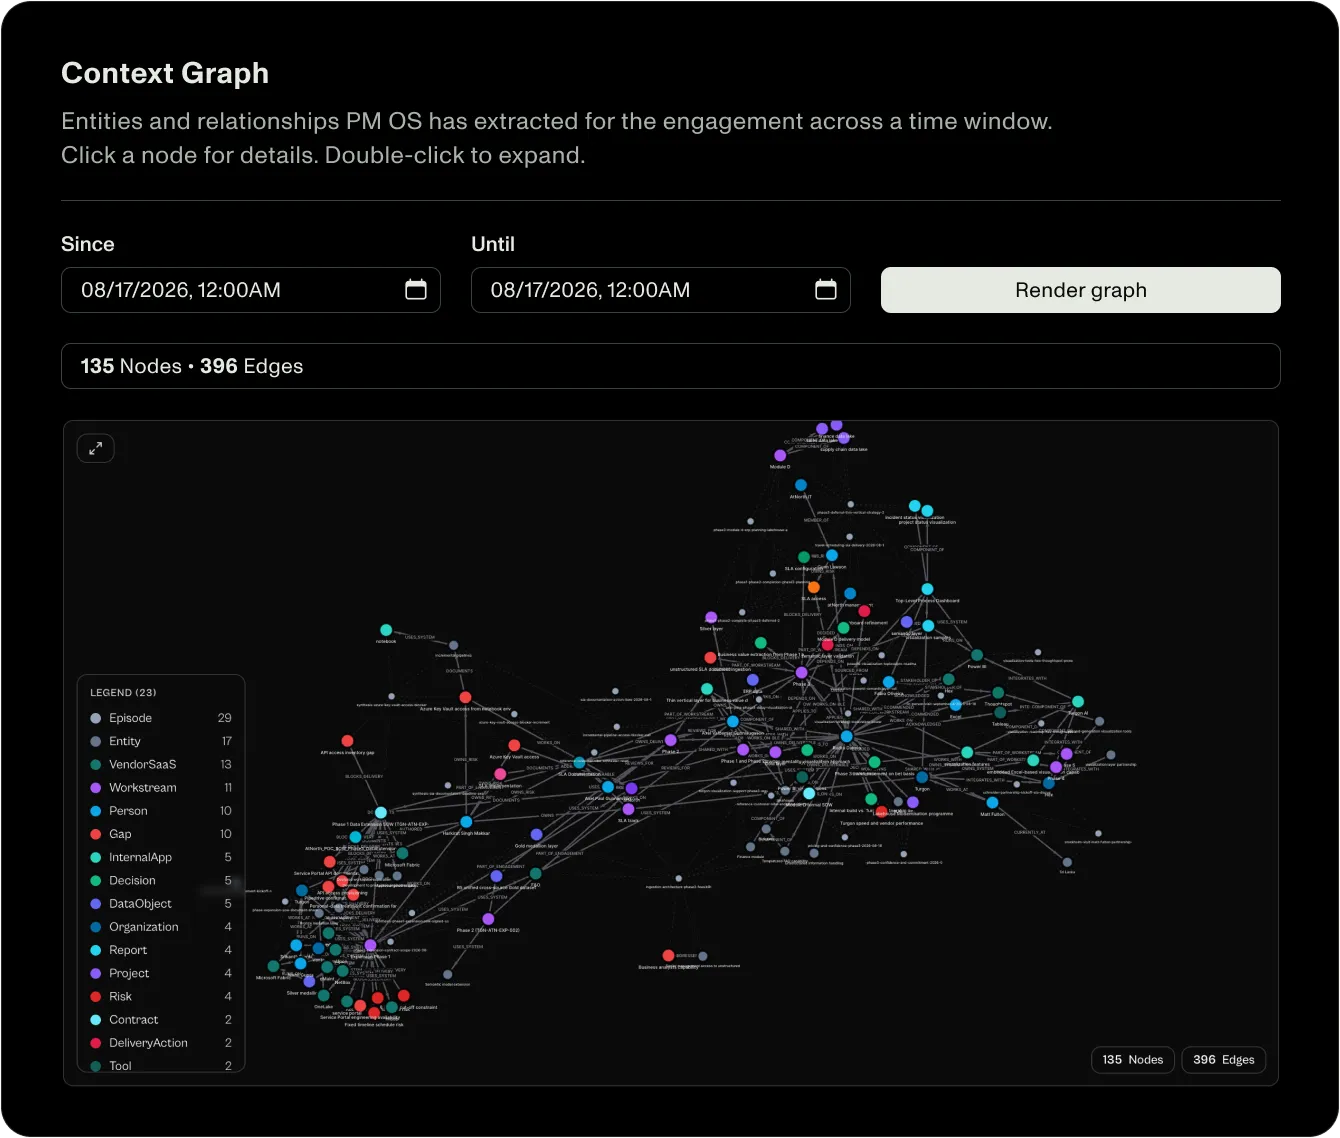1340x1138 pixels.
Task: Select the VendorSaaS legend row
Action: 161,764
